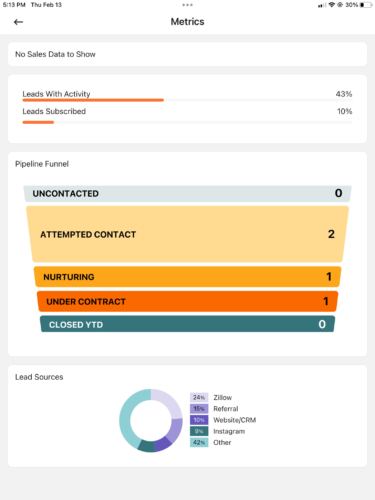This screenshot has width=375, height=500.
Task: Open the Nurturing funnel stage
Action: tap(187, 277)
